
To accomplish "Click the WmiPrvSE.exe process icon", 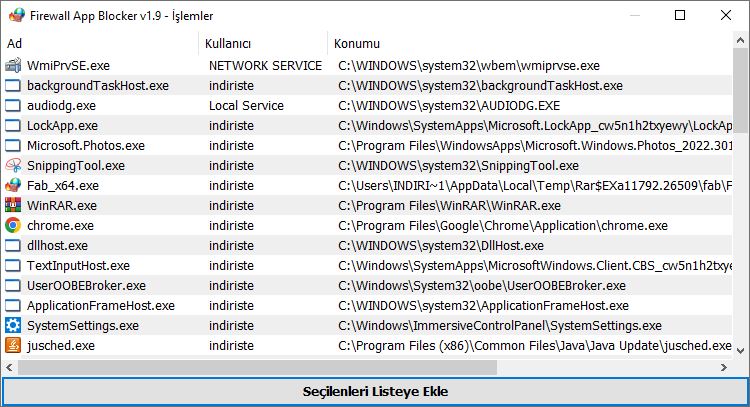I will pyautogui.click(x=13, y=65).
